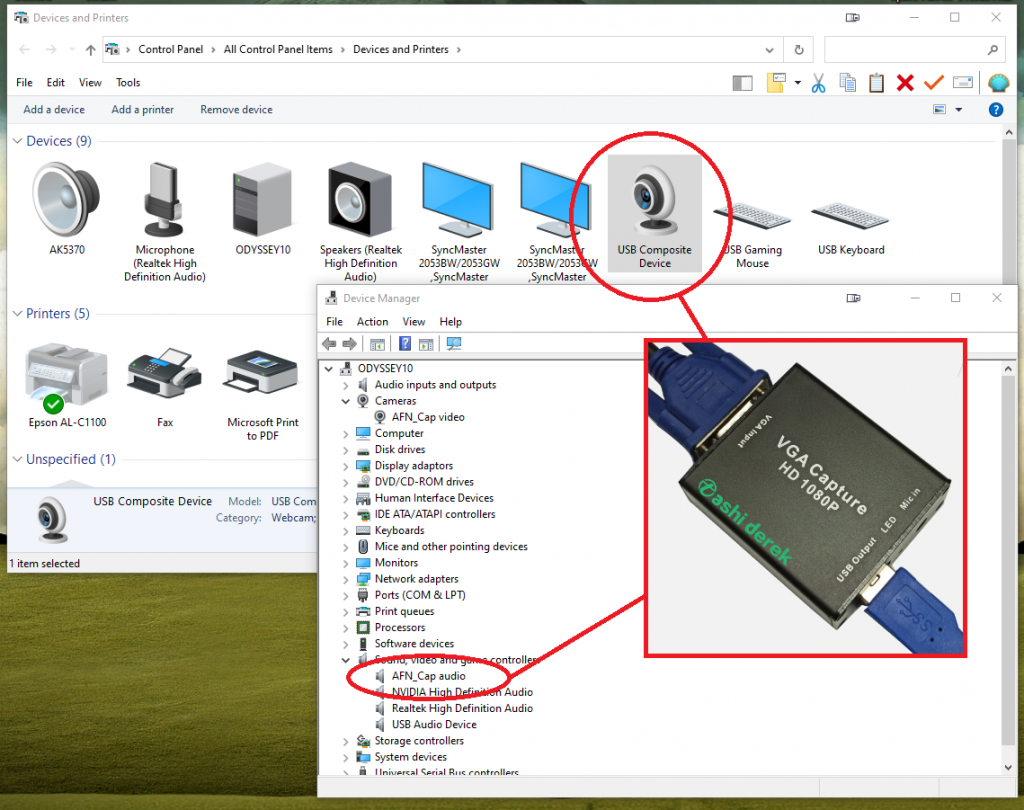The width and height of the screenshot is (1024, 810).
Task: Expand the Display adaptors tree node
Action: [346, 466]
